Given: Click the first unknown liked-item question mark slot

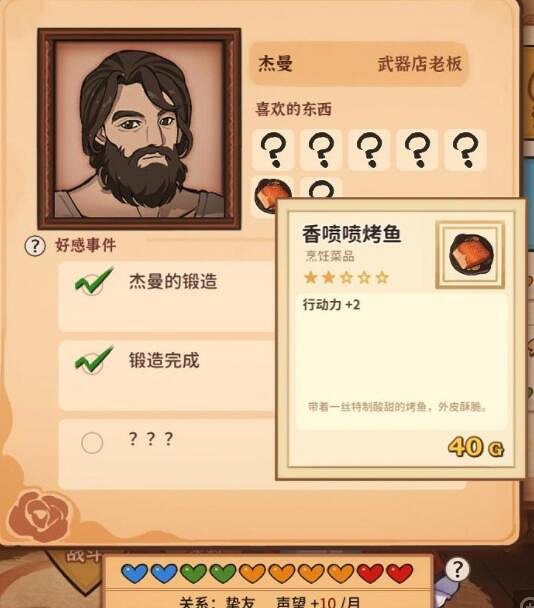Looking at the screenshot, I should [273, 150].
